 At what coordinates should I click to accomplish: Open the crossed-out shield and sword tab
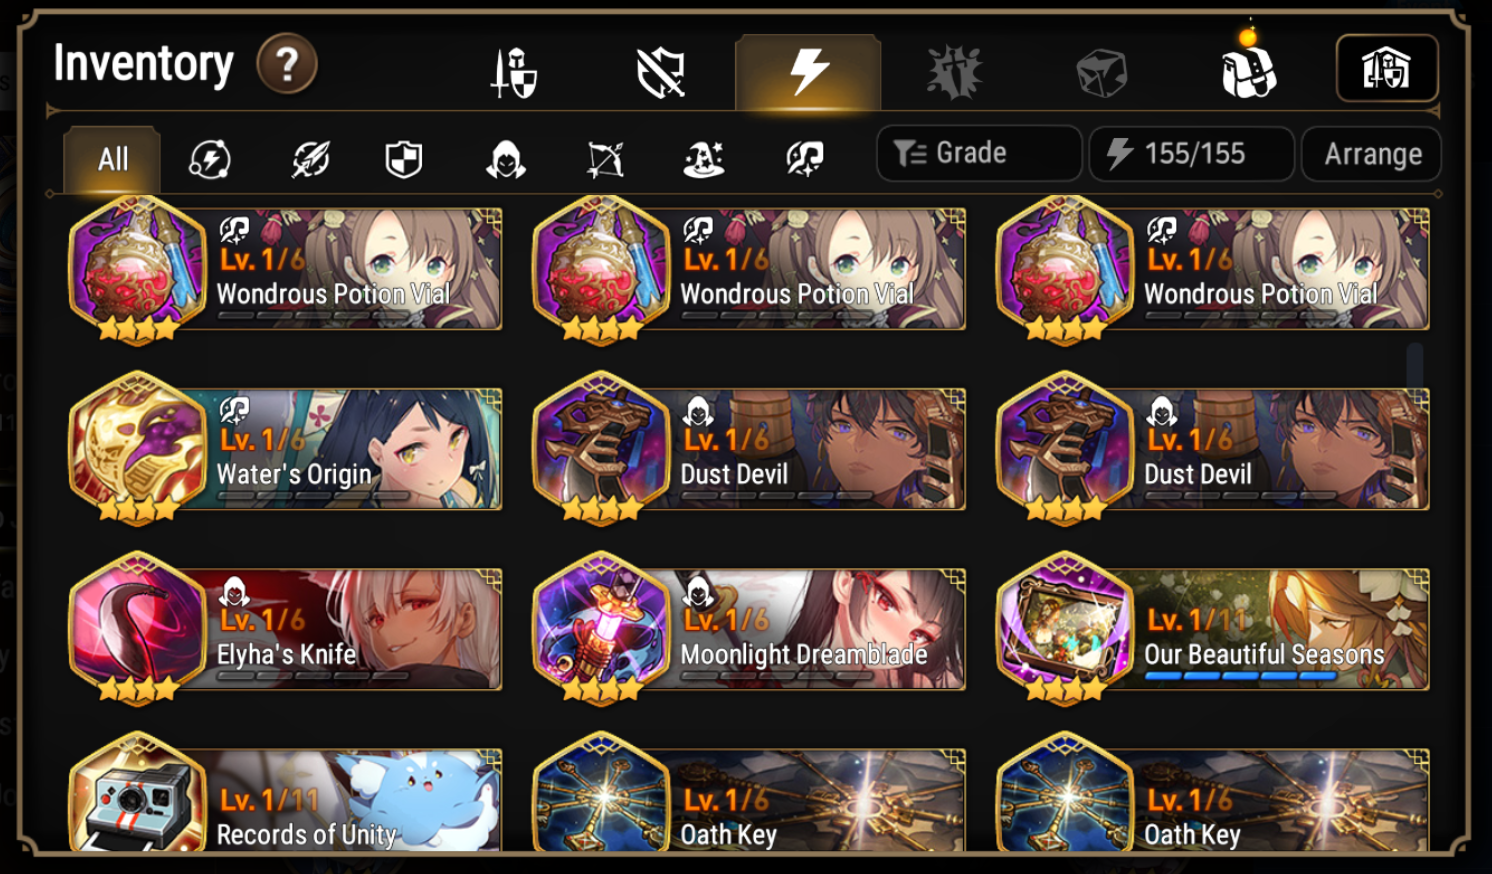[x=661, y=73]
